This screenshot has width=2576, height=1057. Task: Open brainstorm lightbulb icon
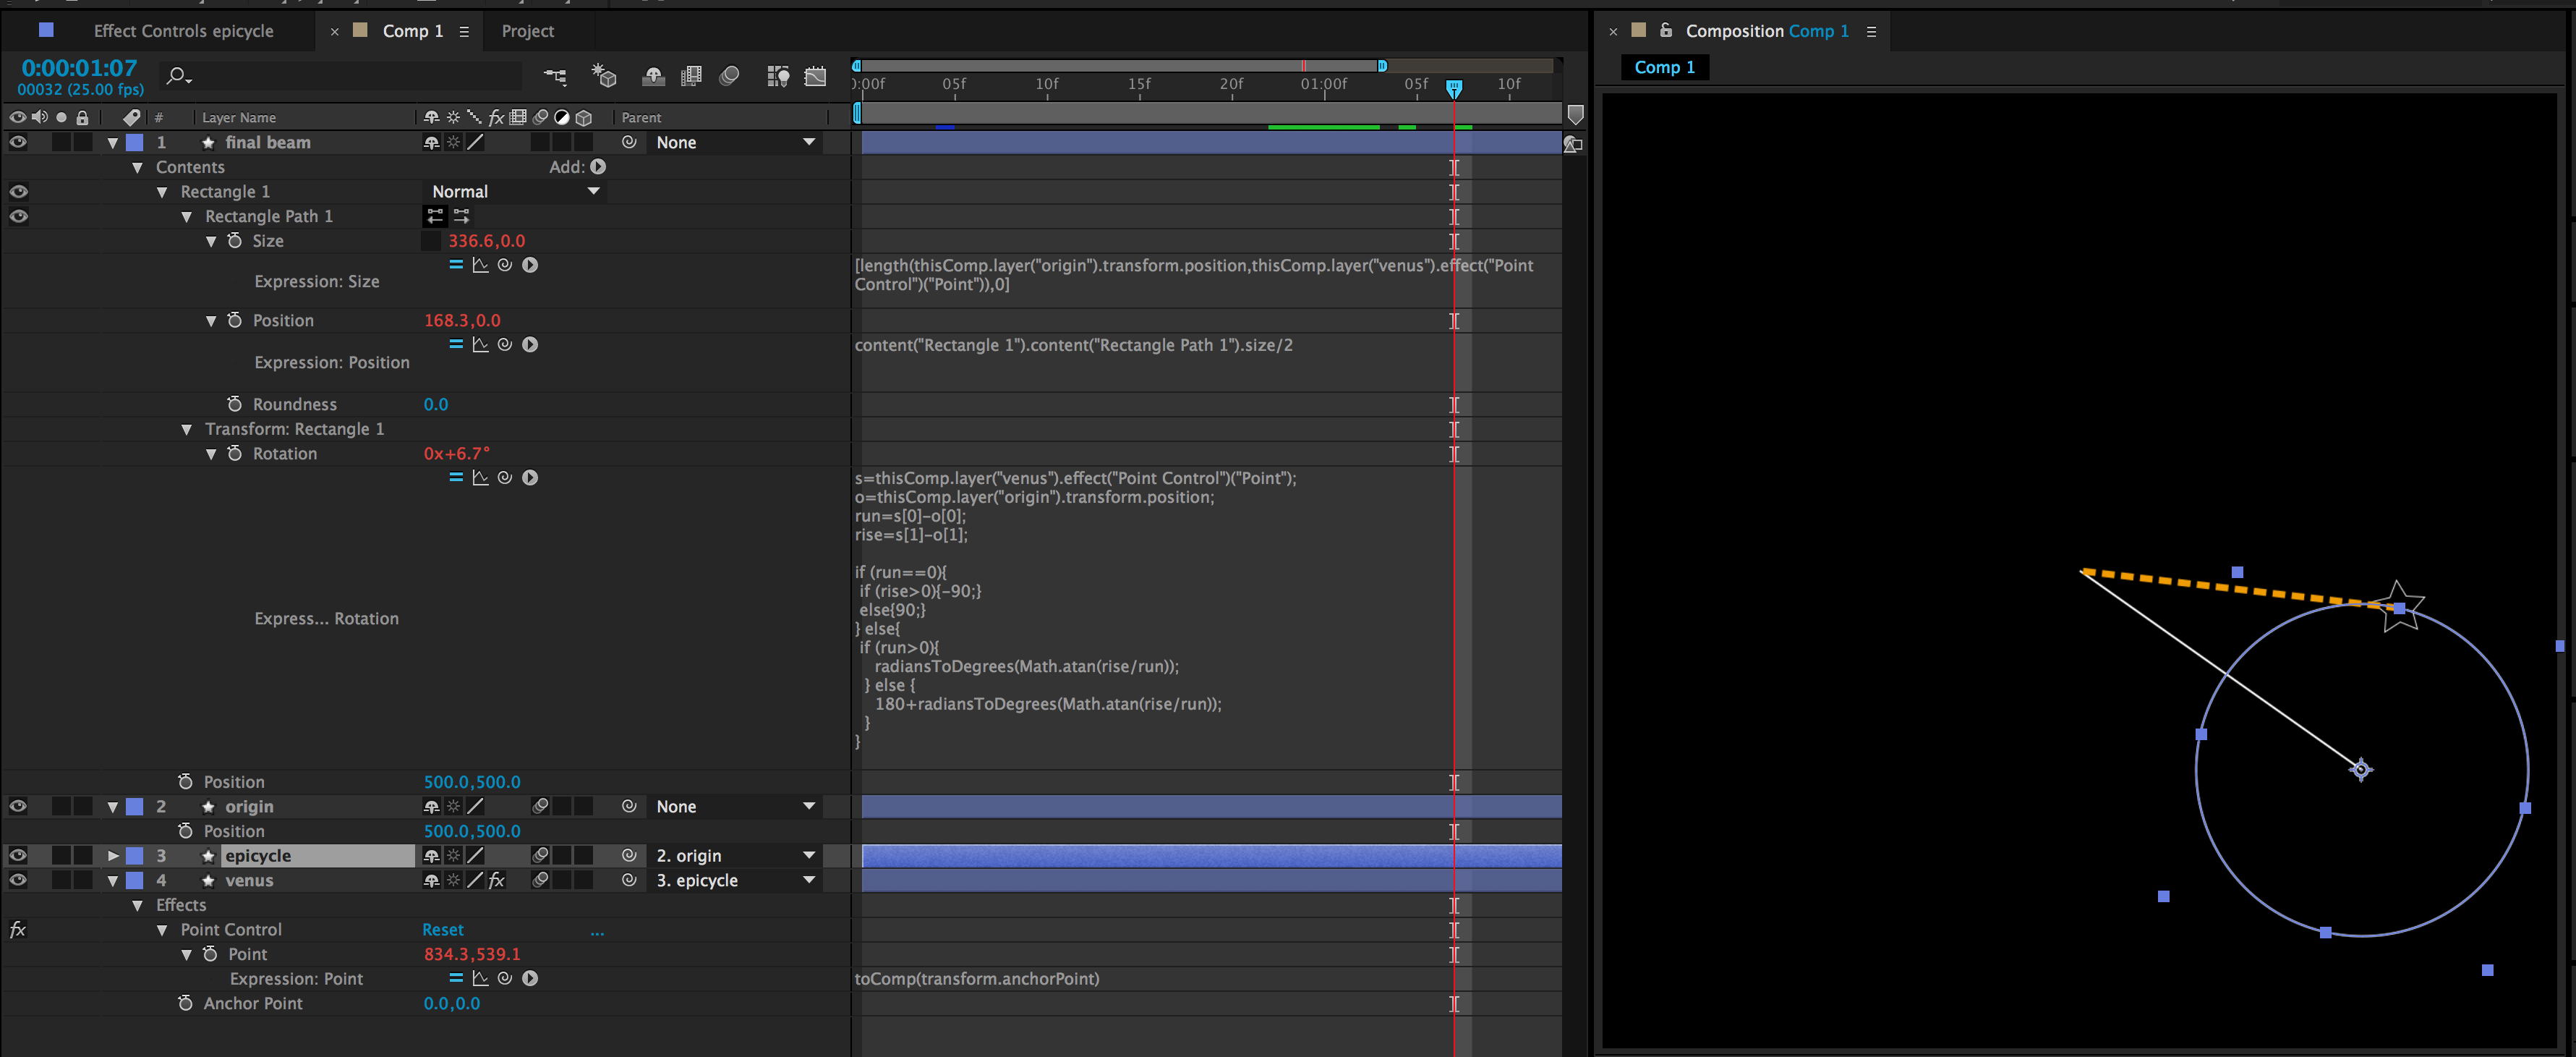(x=778, y=76)
